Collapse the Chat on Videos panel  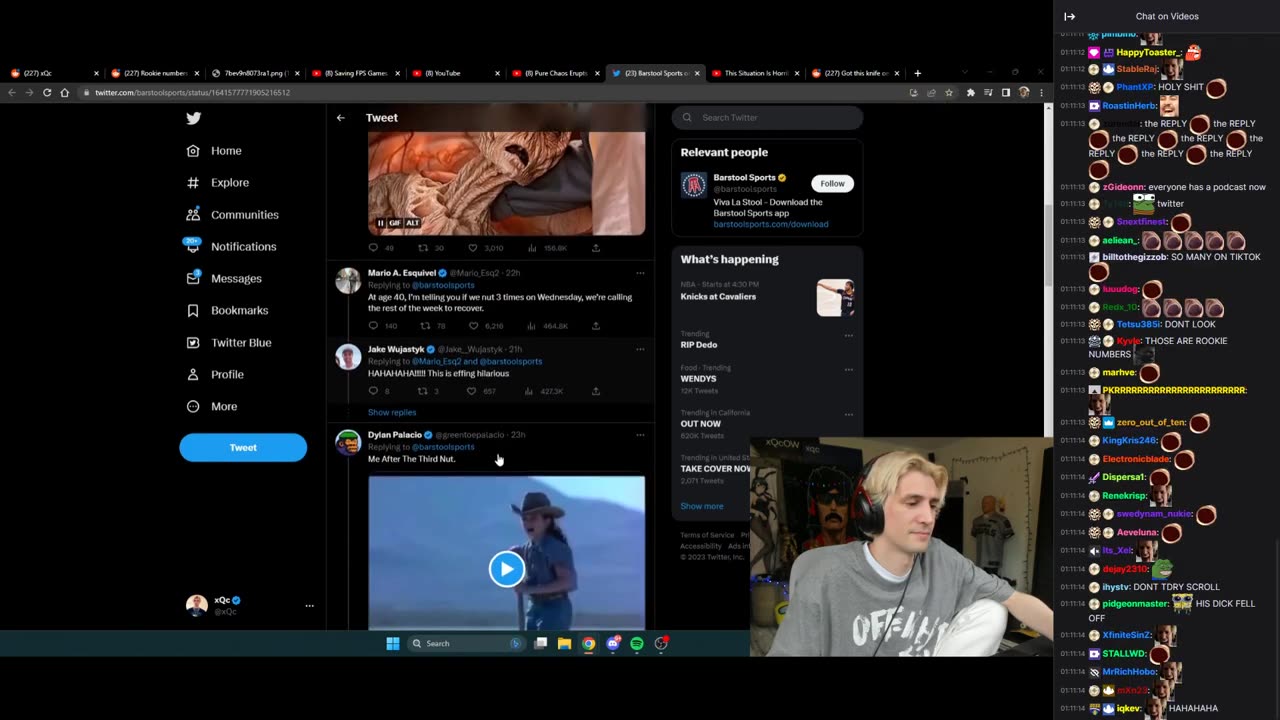pos(1069,16)
